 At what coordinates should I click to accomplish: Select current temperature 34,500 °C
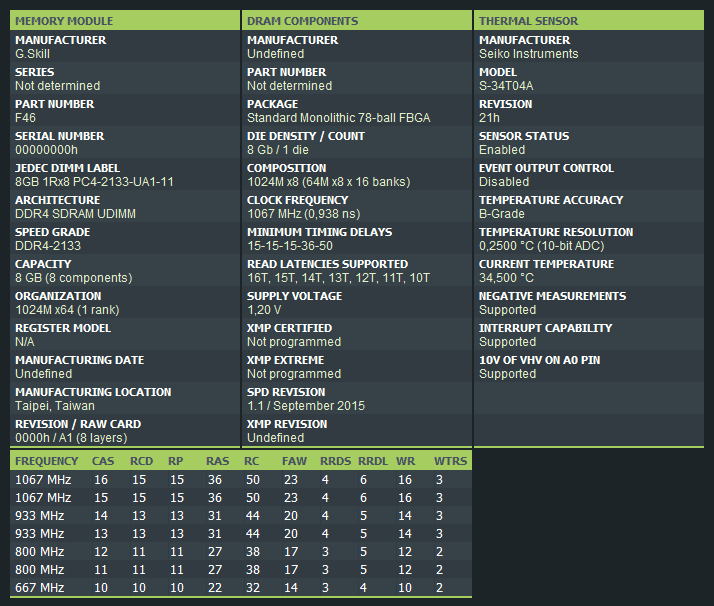coord(506,278)
